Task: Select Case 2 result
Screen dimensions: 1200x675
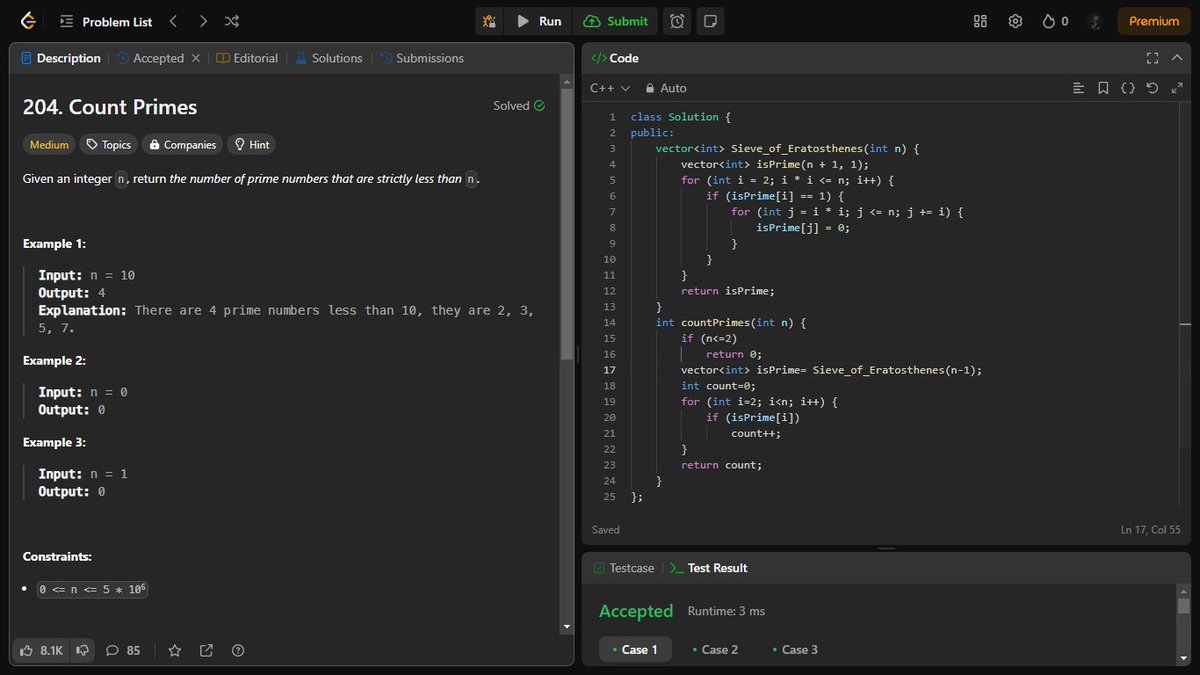Action: [714, 650]
